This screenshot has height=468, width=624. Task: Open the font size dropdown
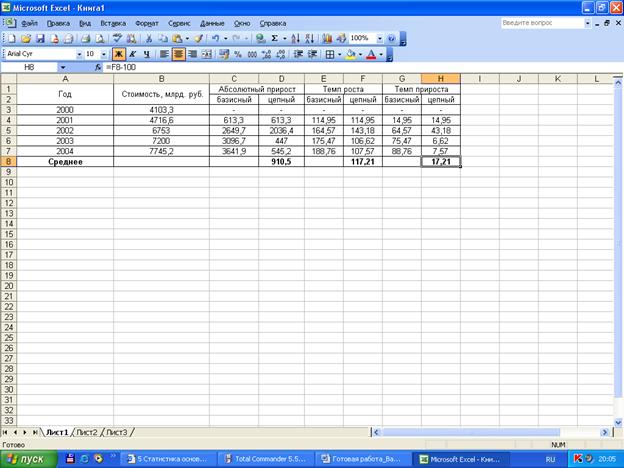(104, 54)
